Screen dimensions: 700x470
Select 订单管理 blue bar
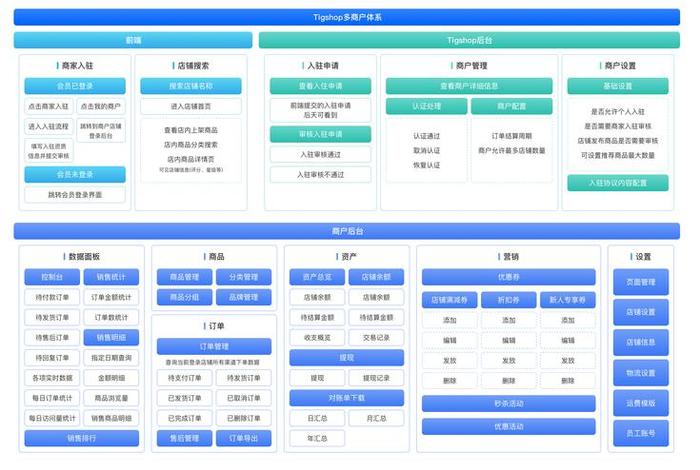pyautogui.click(x=214, y=346)
